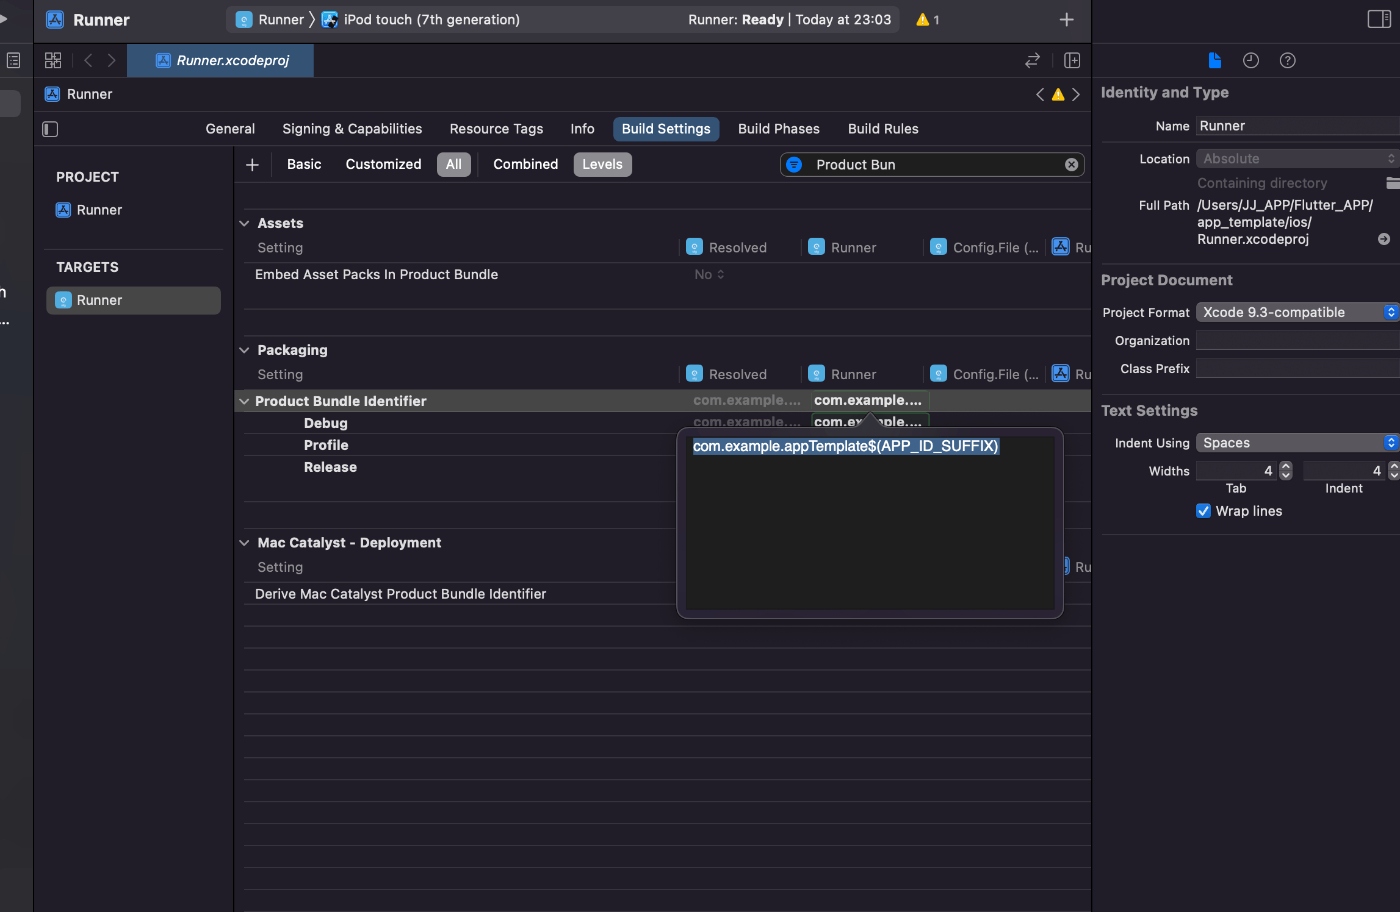Hide the project and targets list sidebar

click(x=50, y=129)
